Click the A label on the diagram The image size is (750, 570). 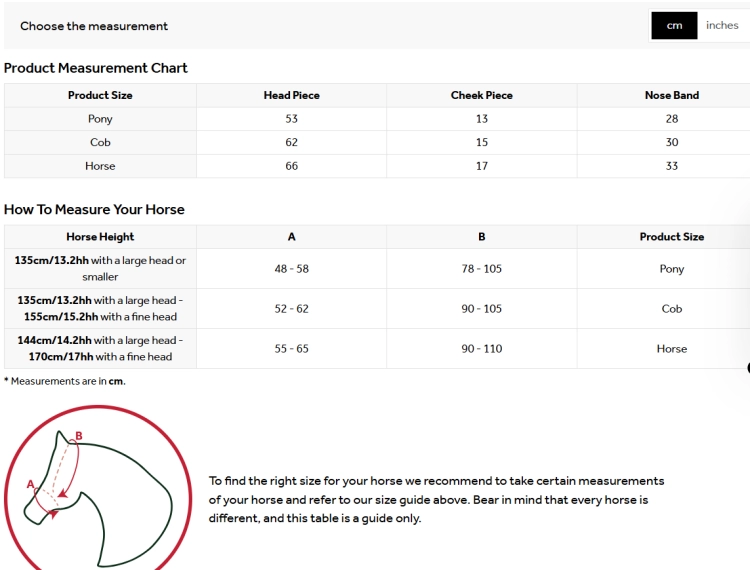[31, 484]
